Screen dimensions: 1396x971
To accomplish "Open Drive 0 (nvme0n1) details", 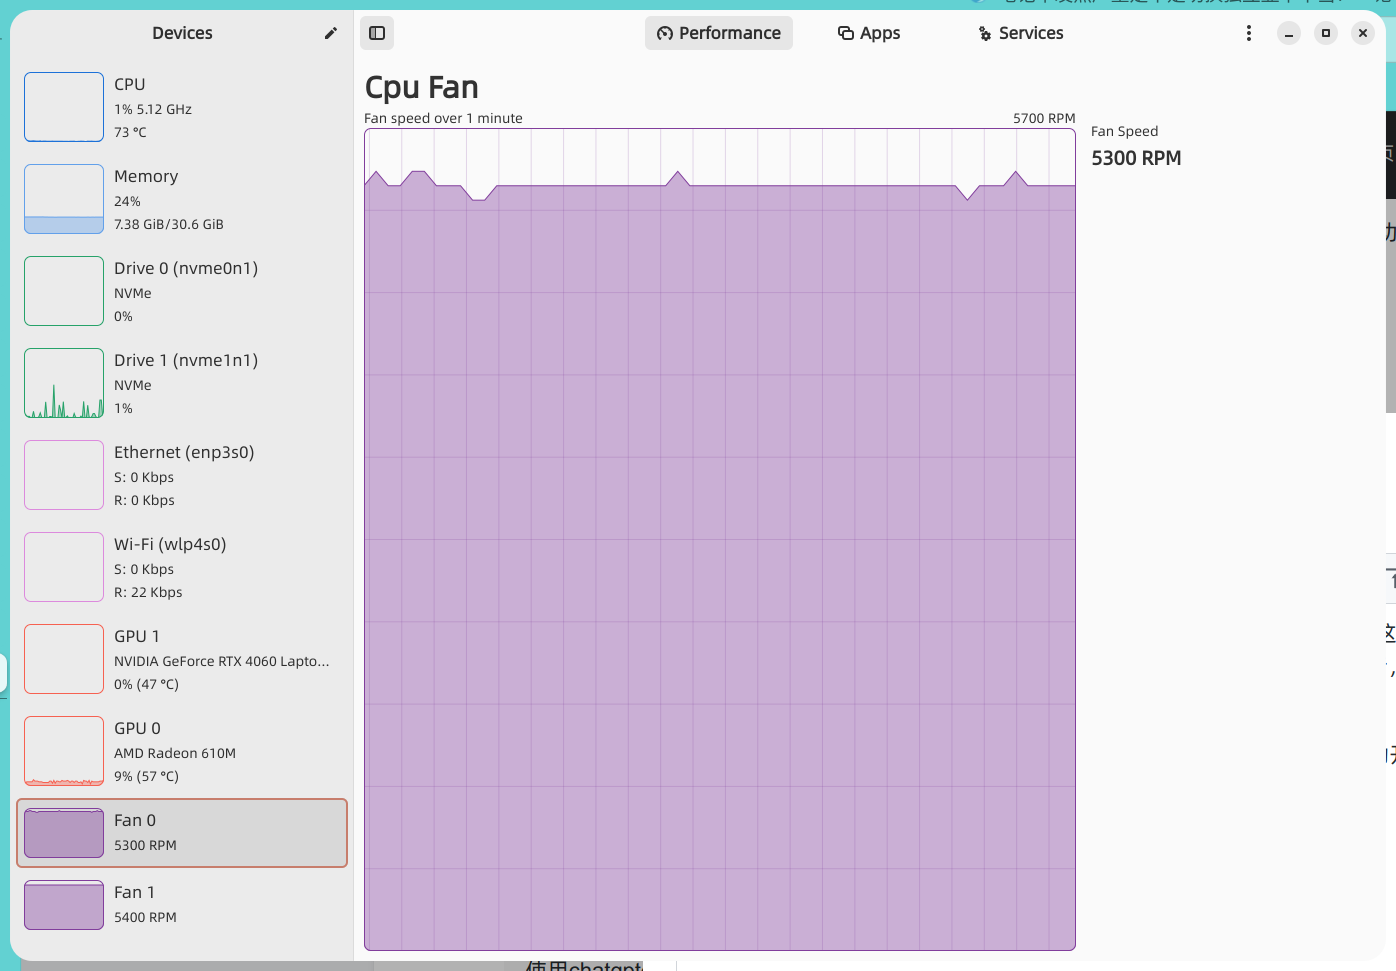I will [182, 291].
